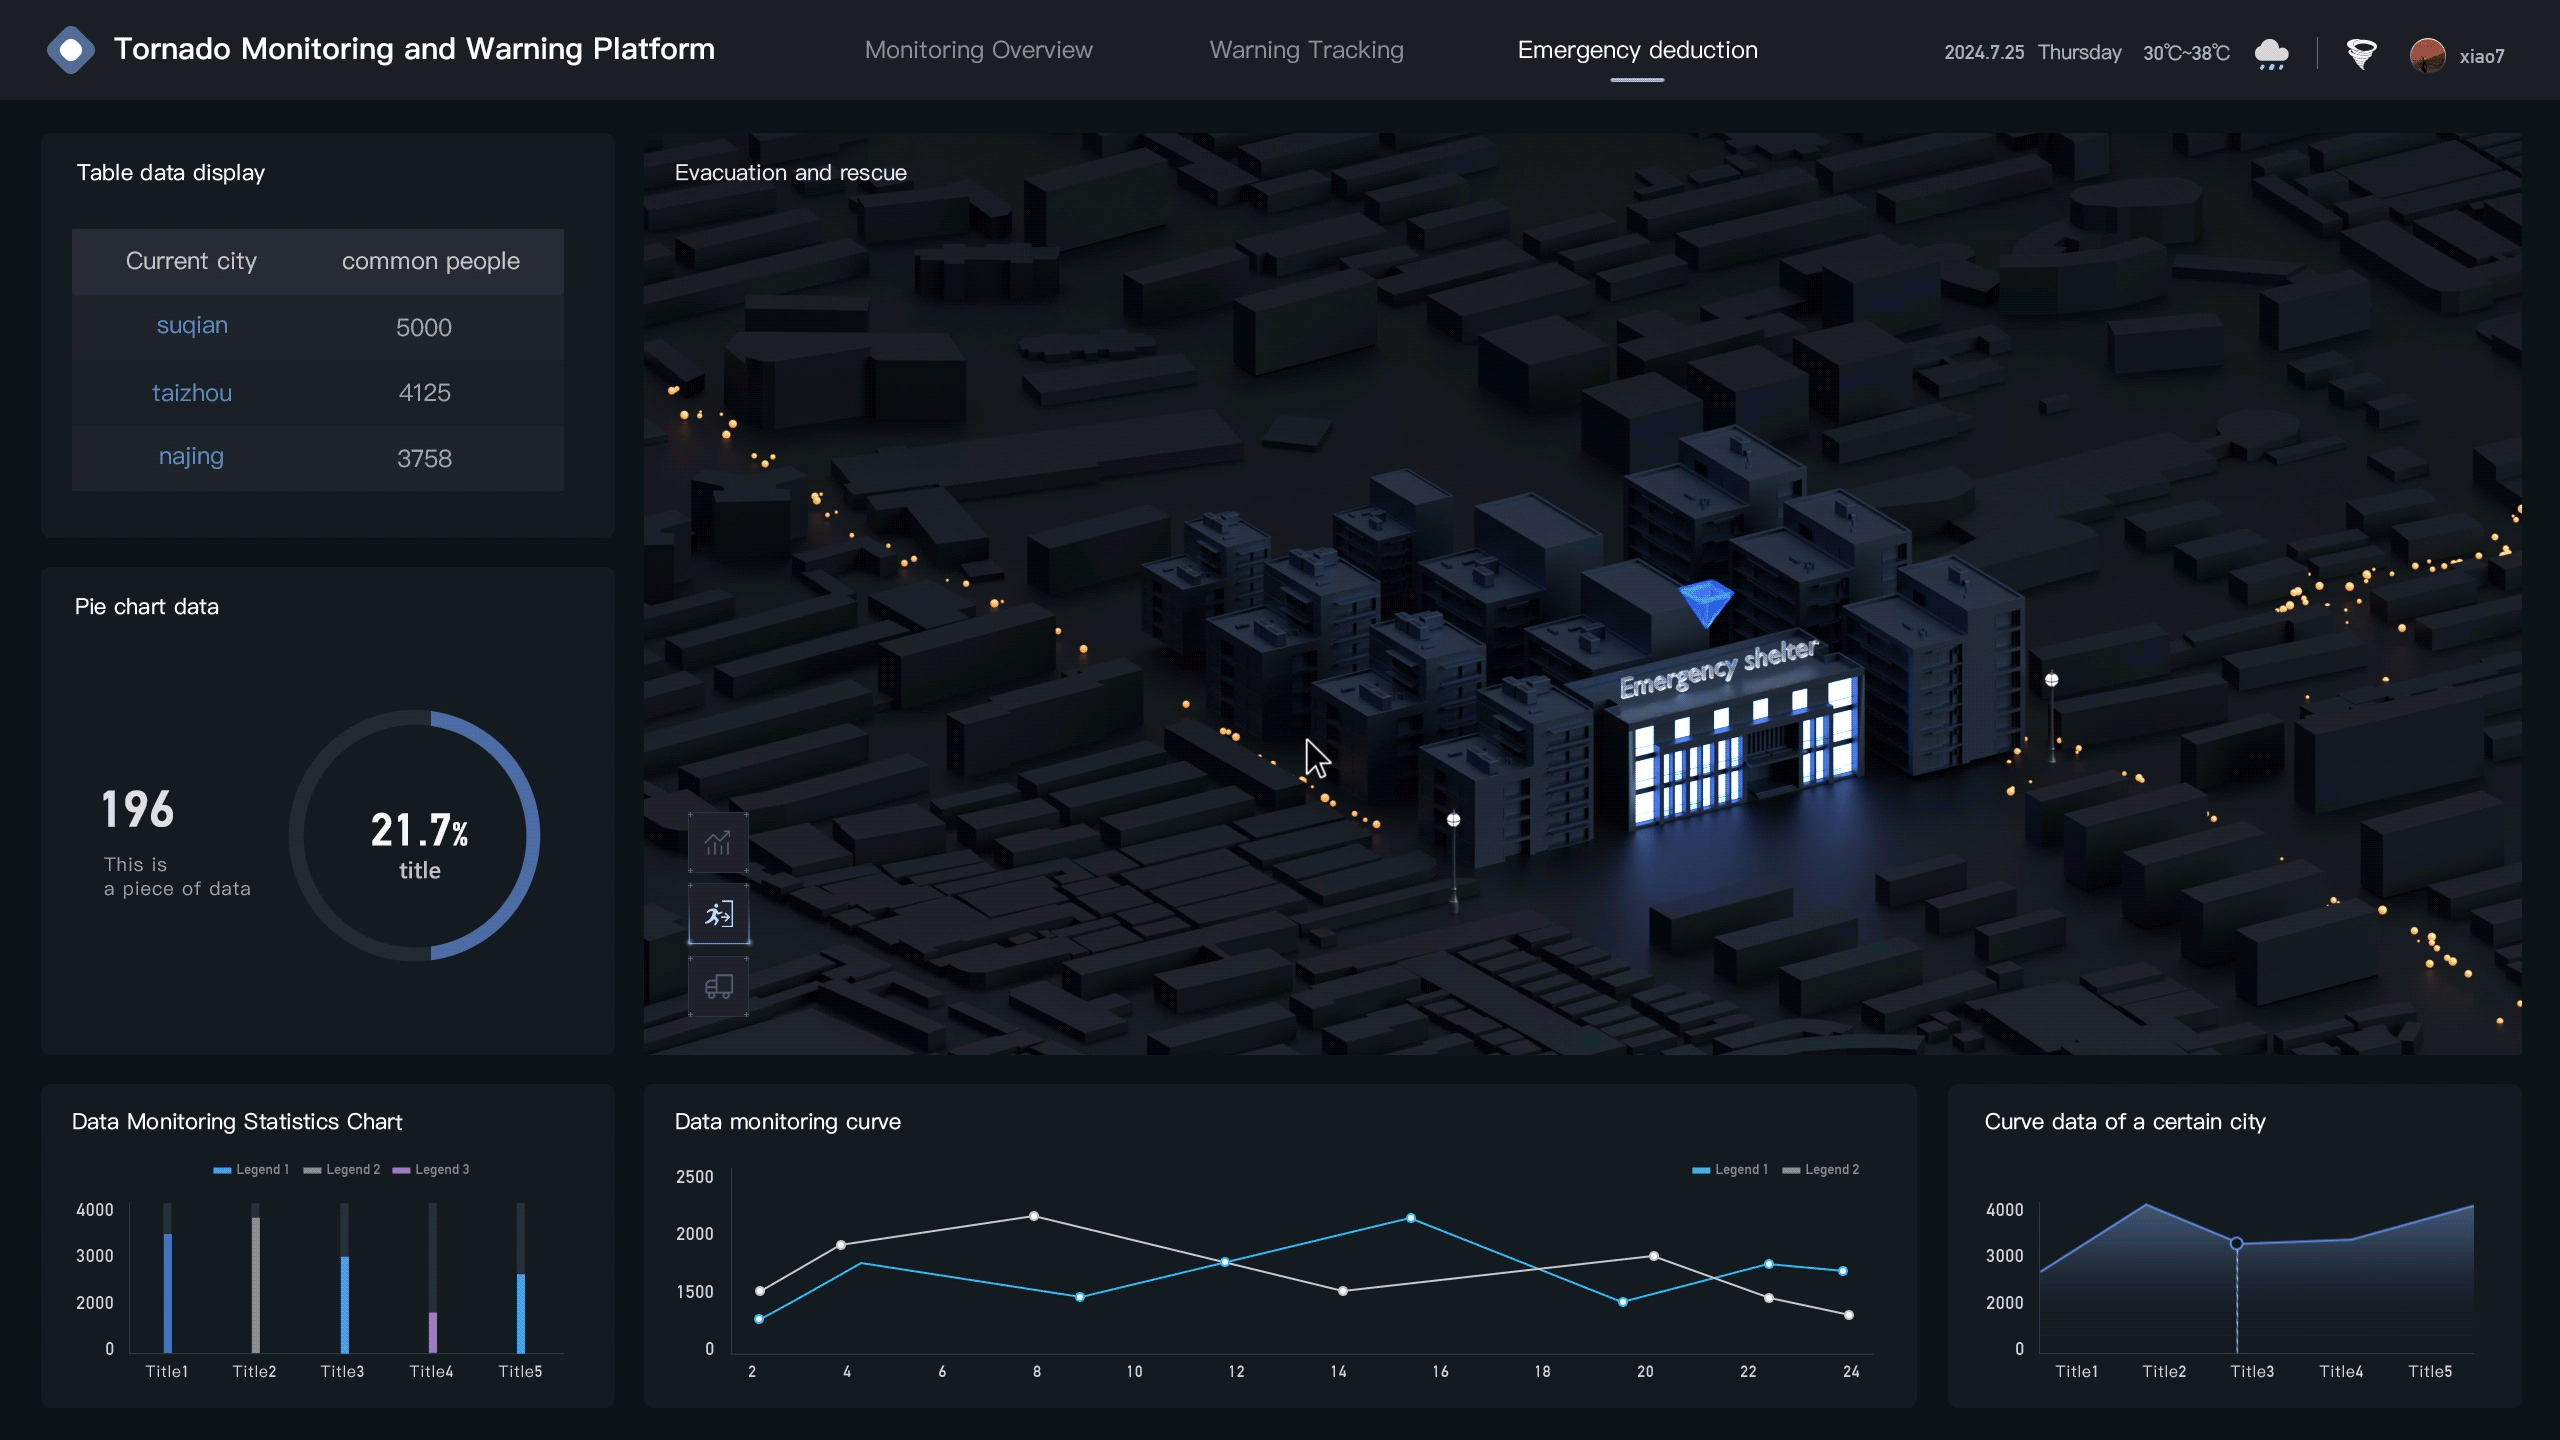
Task: Click the platform title text
Action: 414,49
